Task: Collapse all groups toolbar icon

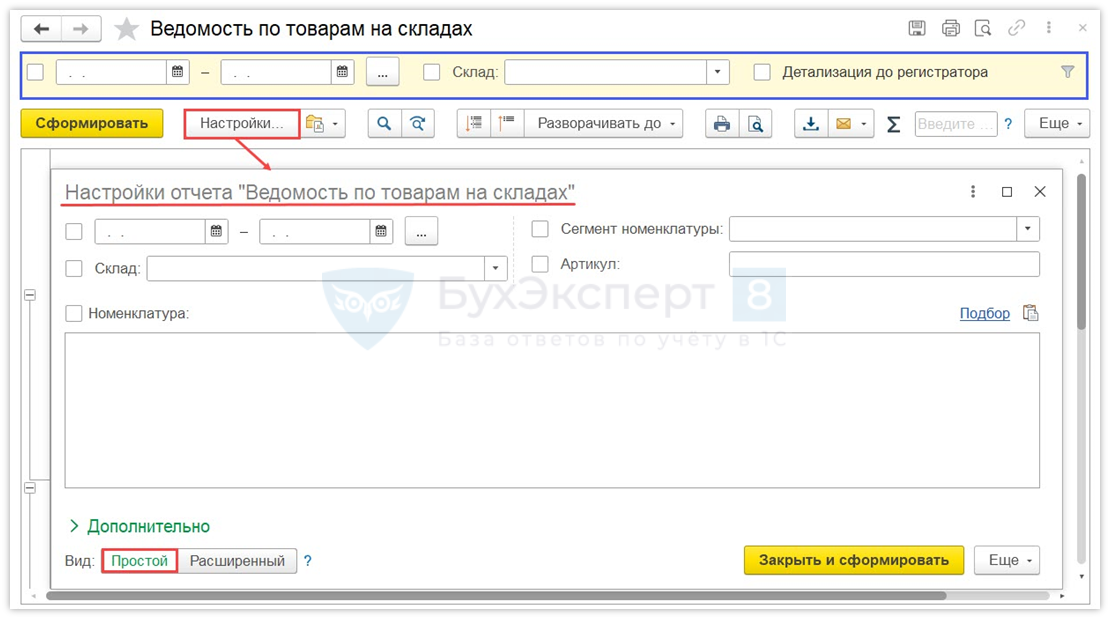Action: pos(474,123)
